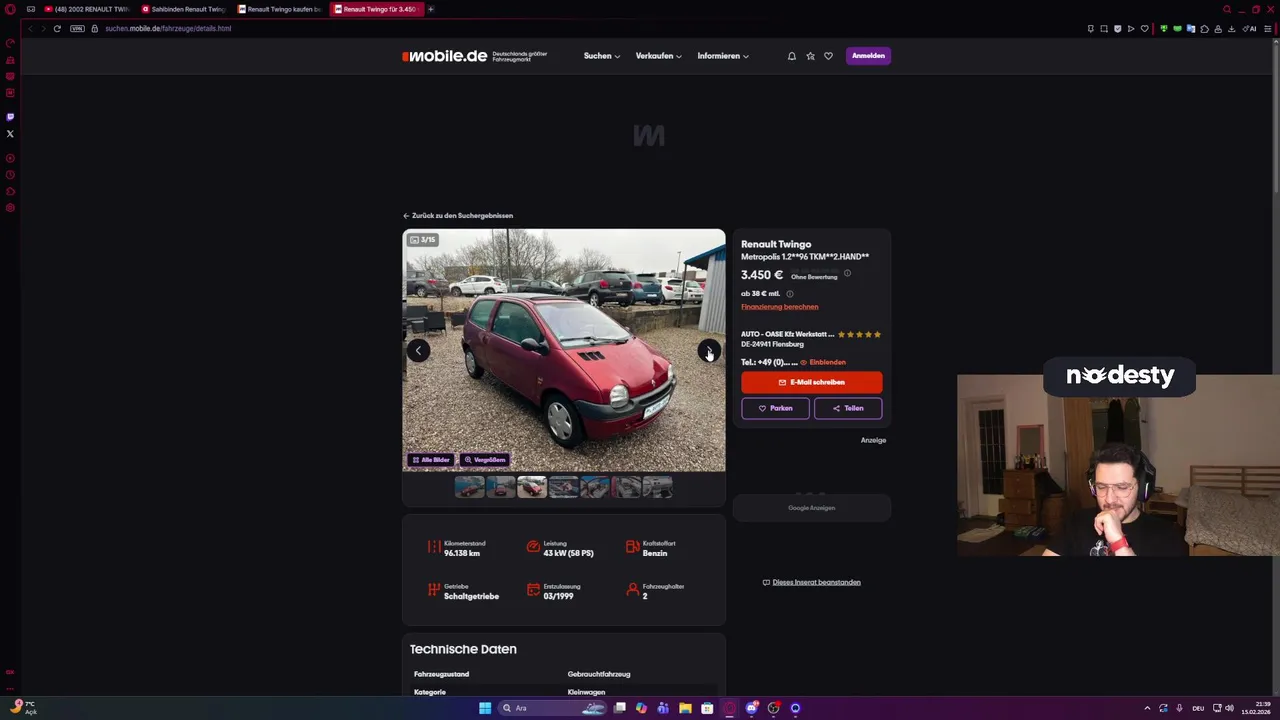
Task: Click Zurück zu den Suchergebnissen link
Action: coord(458,216)
